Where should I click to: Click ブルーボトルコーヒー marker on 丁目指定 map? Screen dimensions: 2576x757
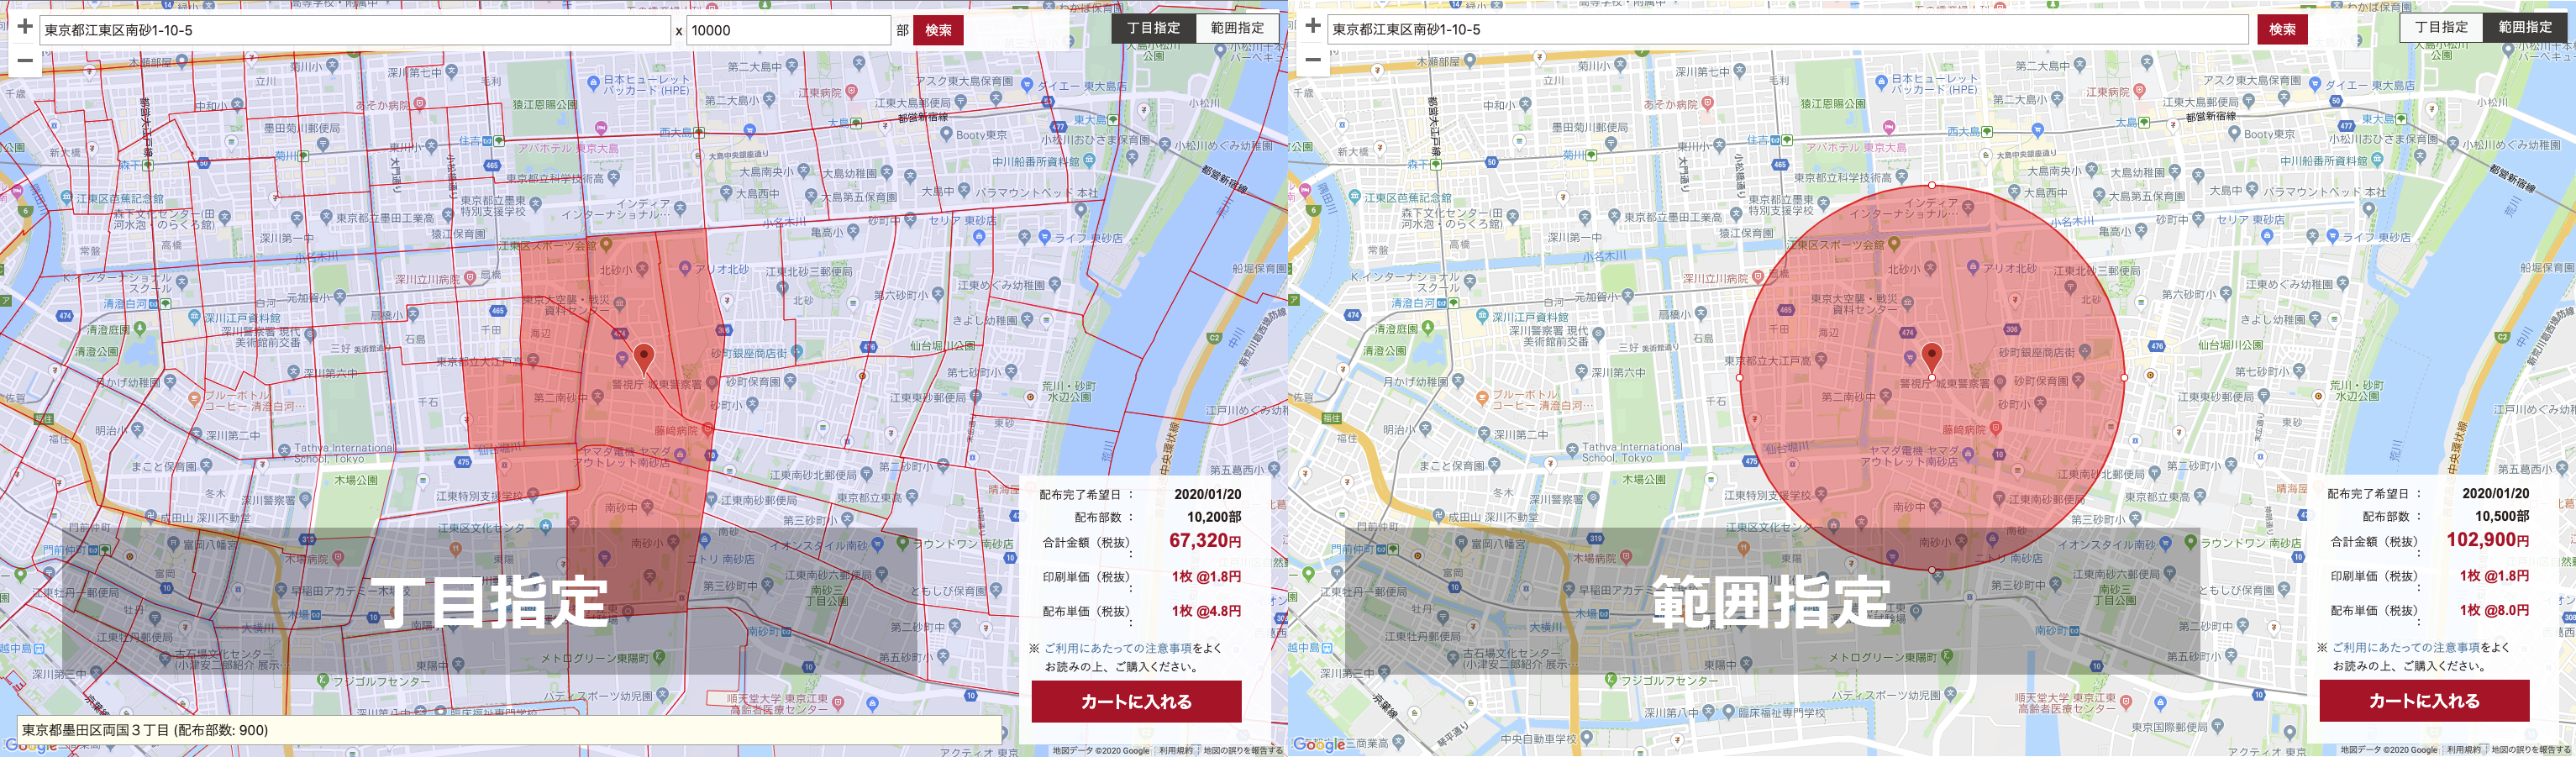(194, 398)
